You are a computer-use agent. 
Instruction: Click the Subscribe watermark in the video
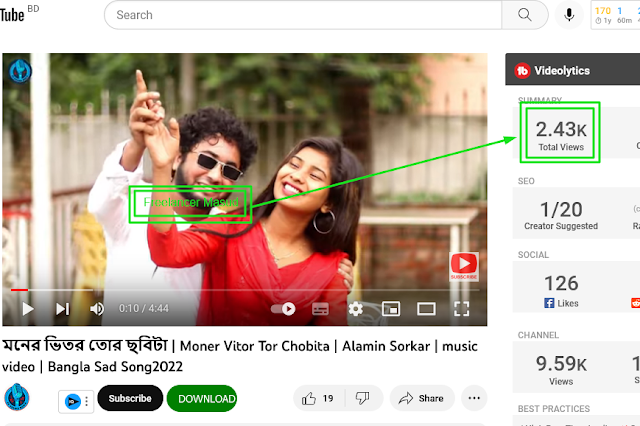pos(464,266)
